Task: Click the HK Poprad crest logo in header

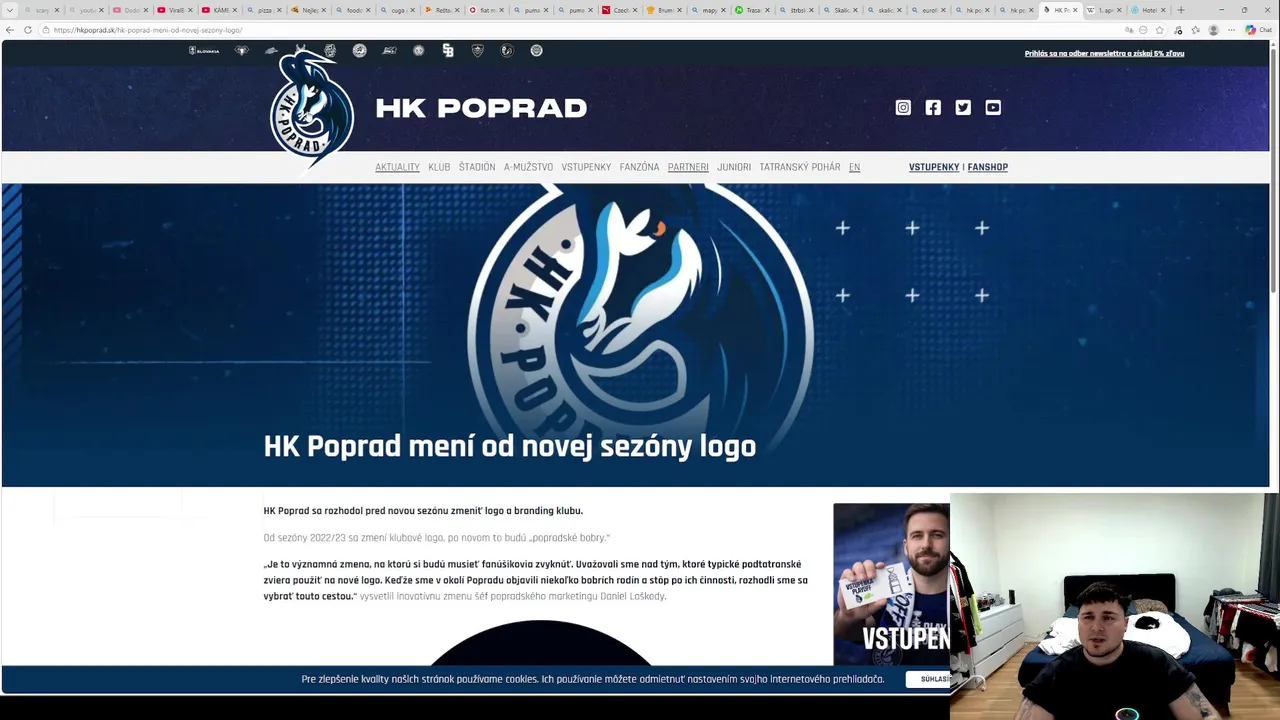Action: (311, 110)
